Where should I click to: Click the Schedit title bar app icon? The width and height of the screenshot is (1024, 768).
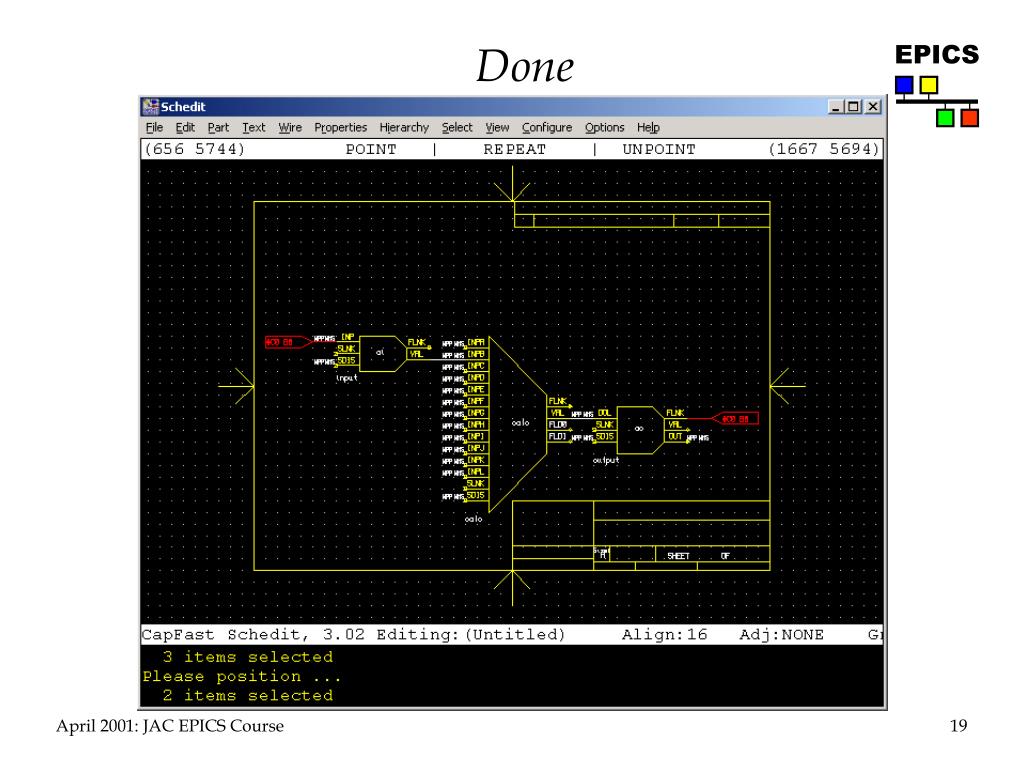151,106
